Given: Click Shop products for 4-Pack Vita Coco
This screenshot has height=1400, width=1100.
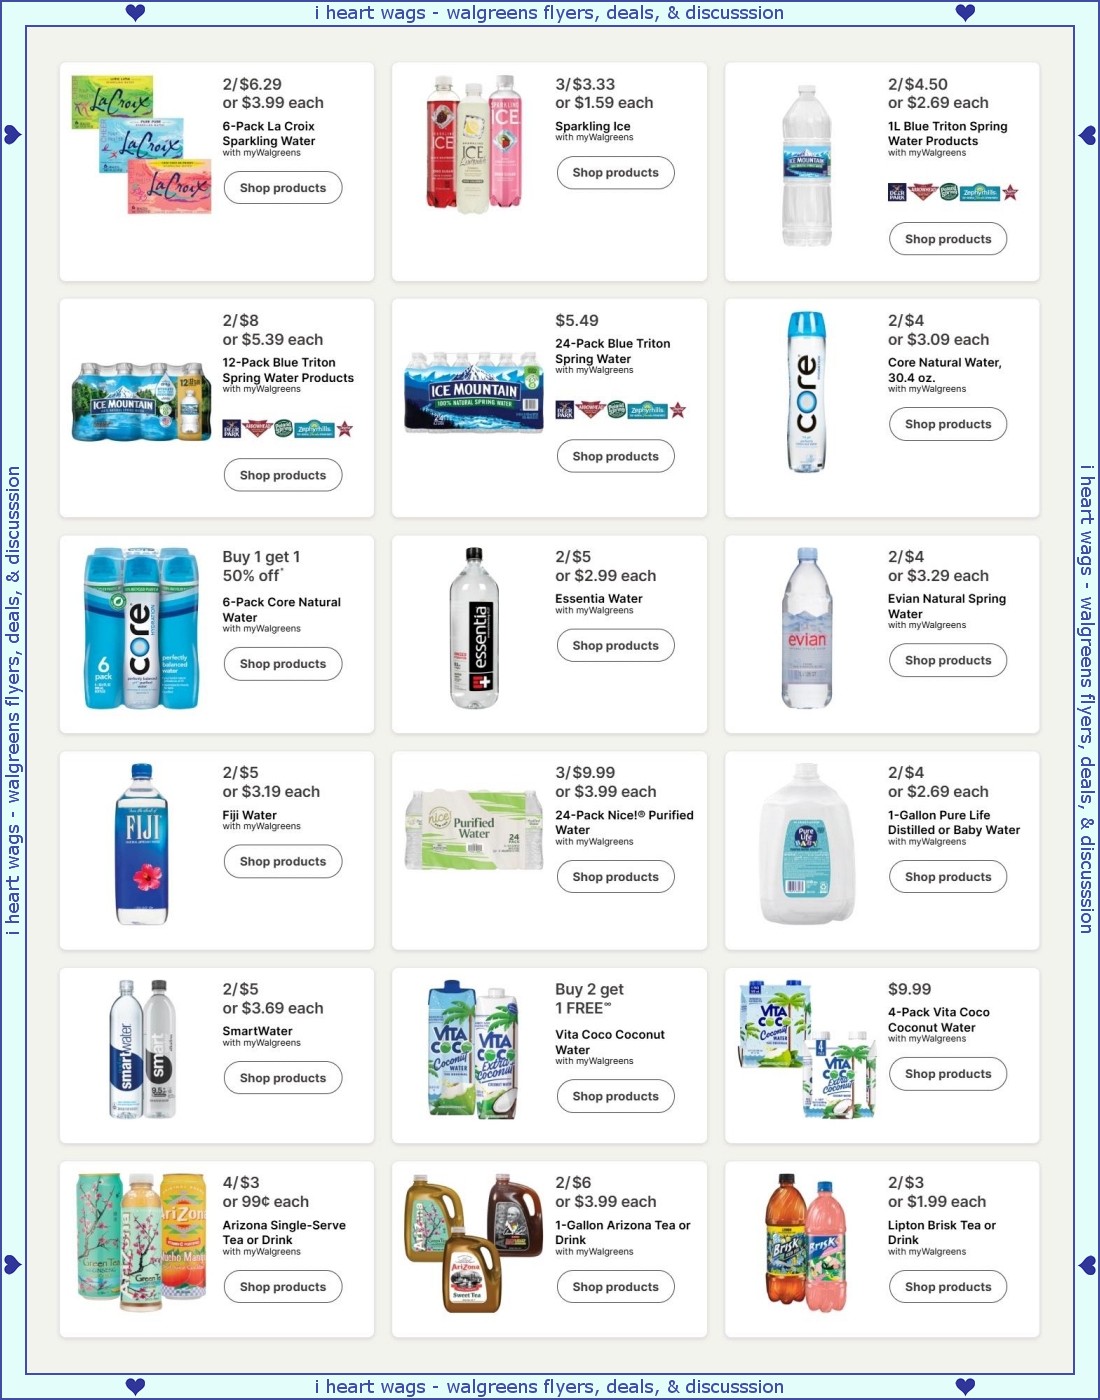Looking at the screenshot, I should [x=948, y=1074].
